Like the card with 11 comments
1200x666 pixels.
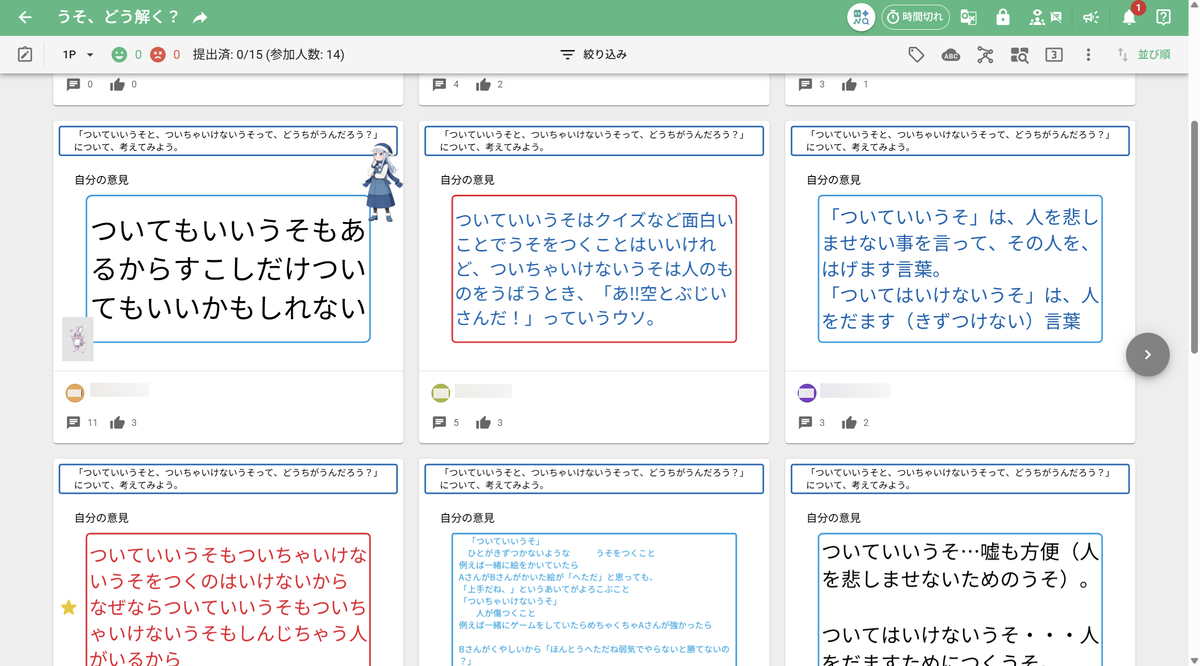pos(117,423)
